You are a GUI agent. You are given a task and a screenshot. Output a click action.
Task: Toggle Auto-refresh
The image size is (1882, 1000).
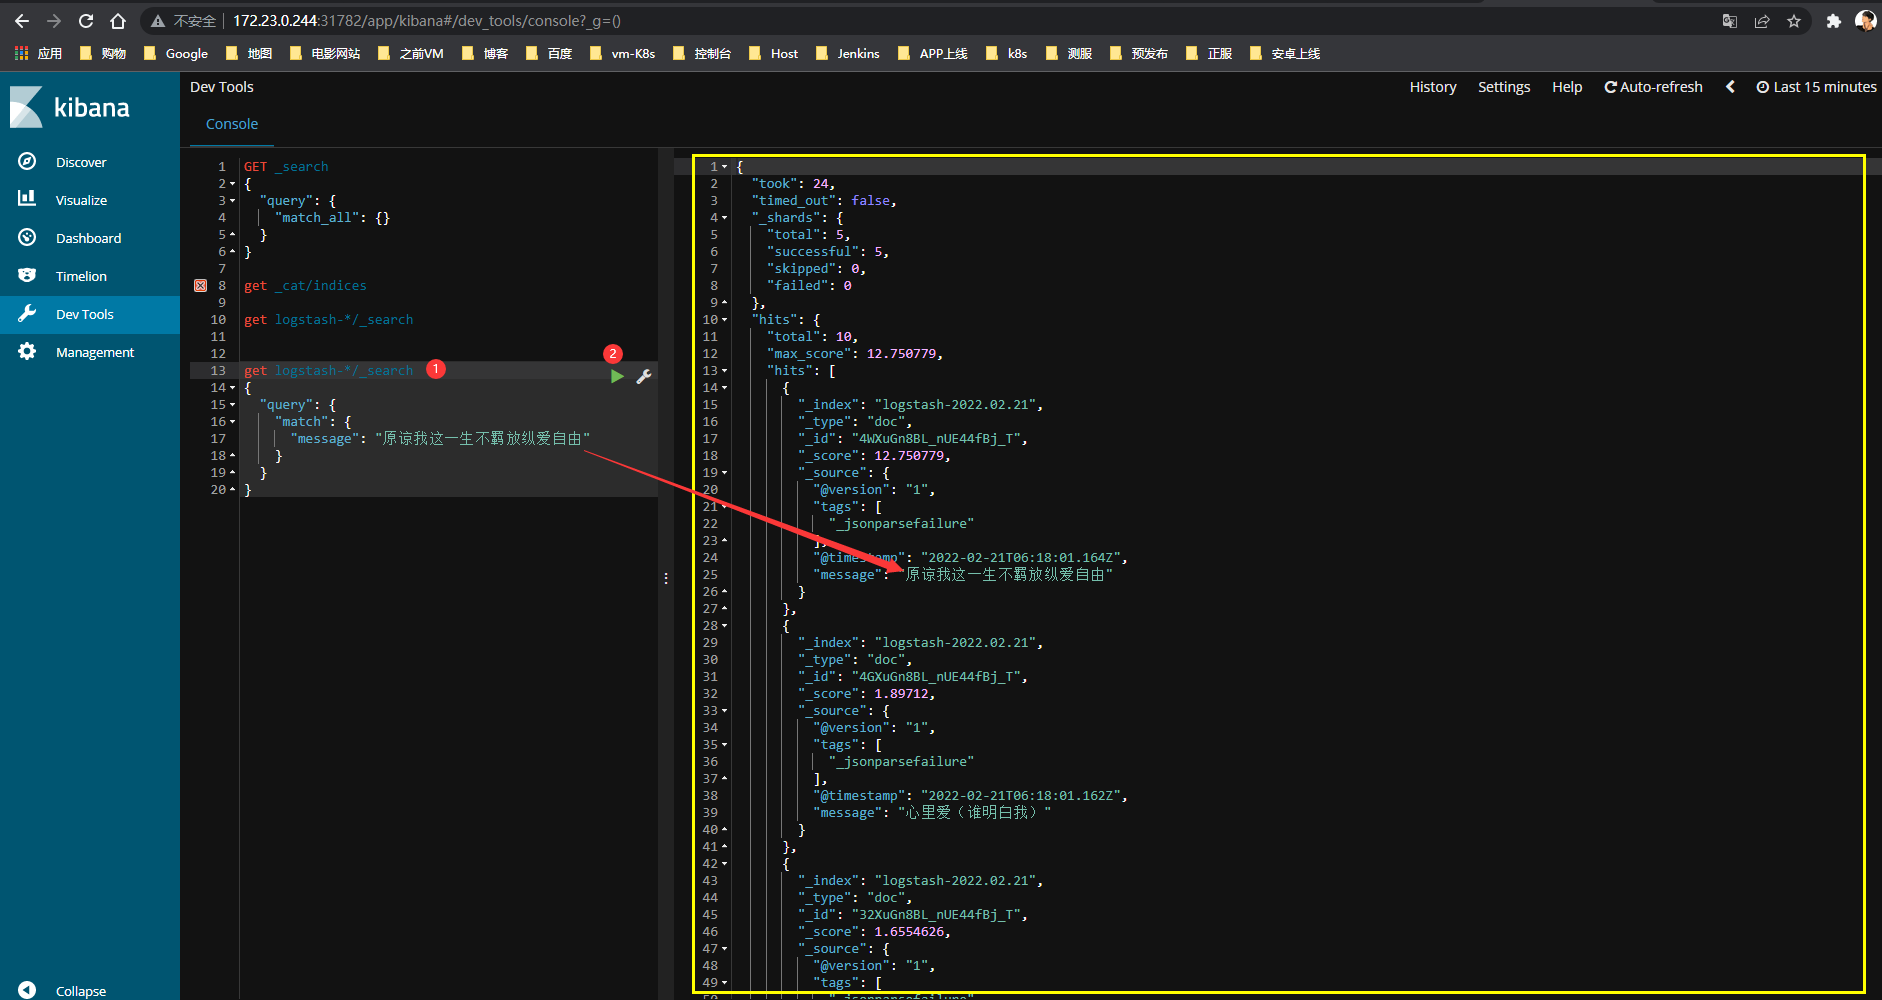click(x=1653, y=87)
